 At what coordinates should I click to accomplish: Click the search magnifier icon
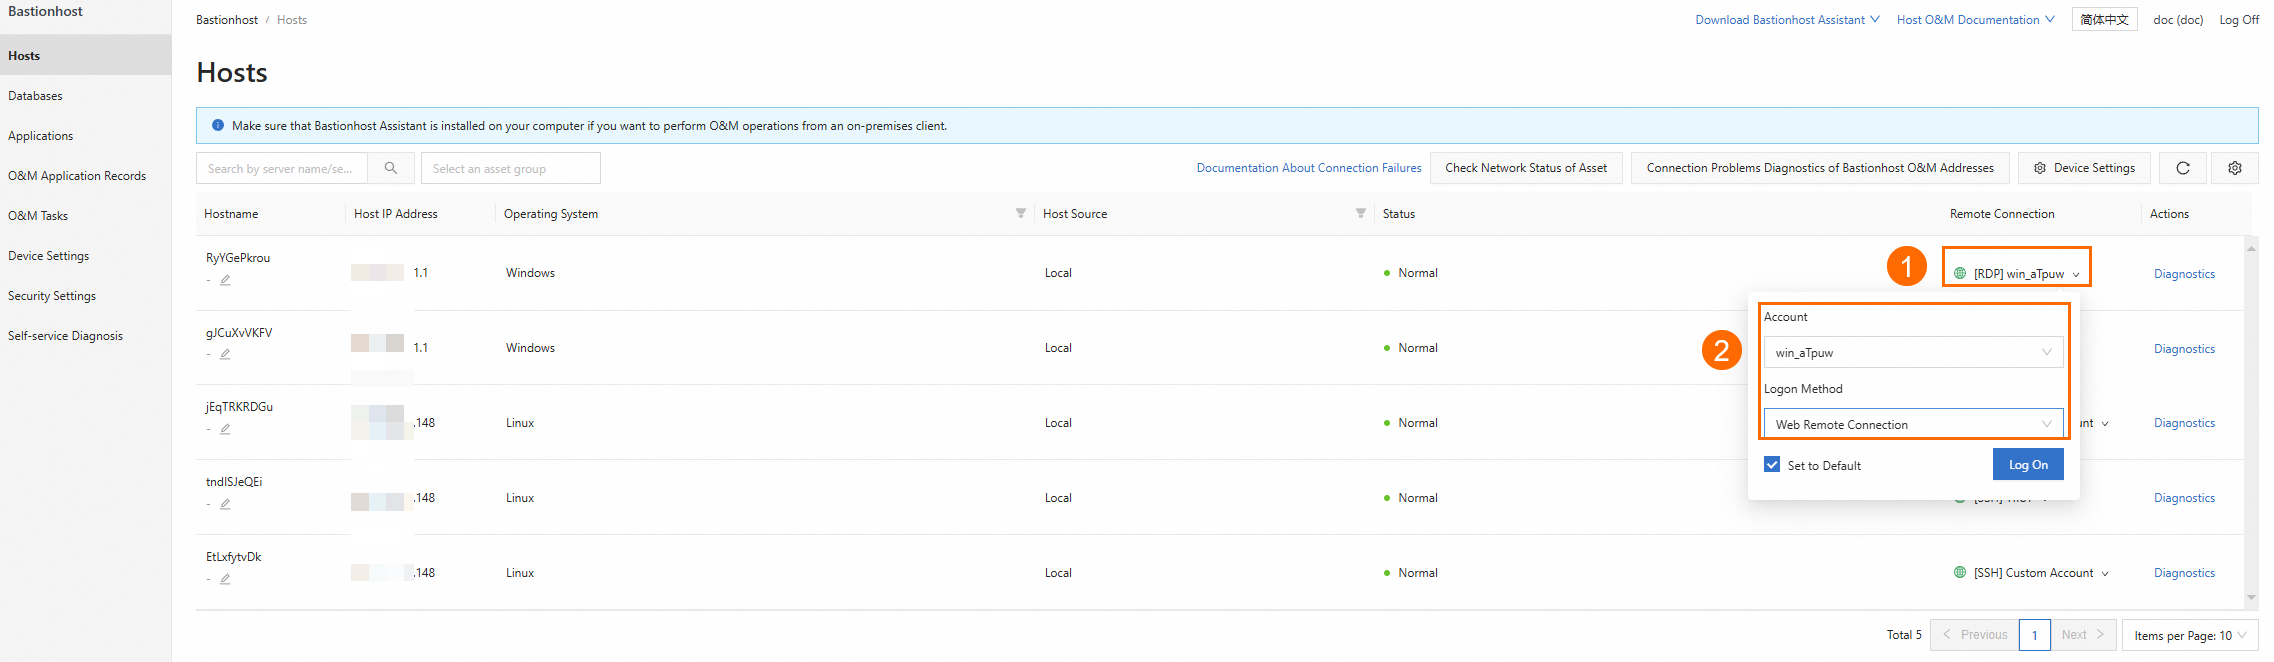pyautogui.click(x=391, y=168)
